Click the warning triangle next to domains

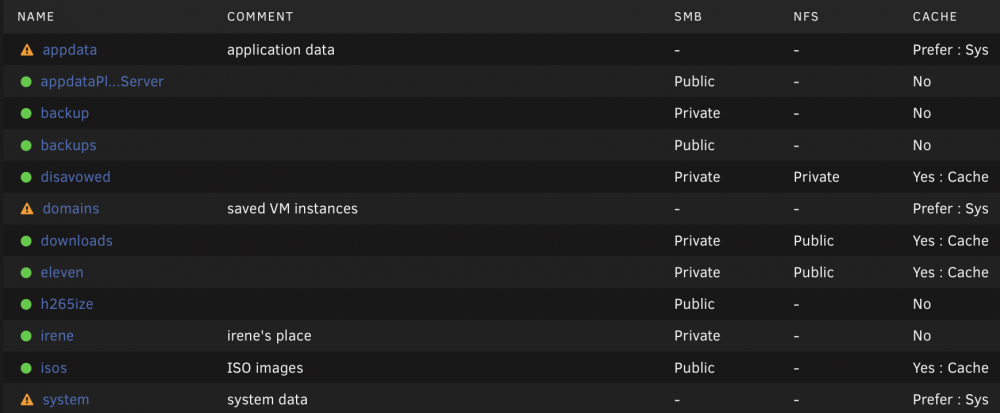point(27,209)
